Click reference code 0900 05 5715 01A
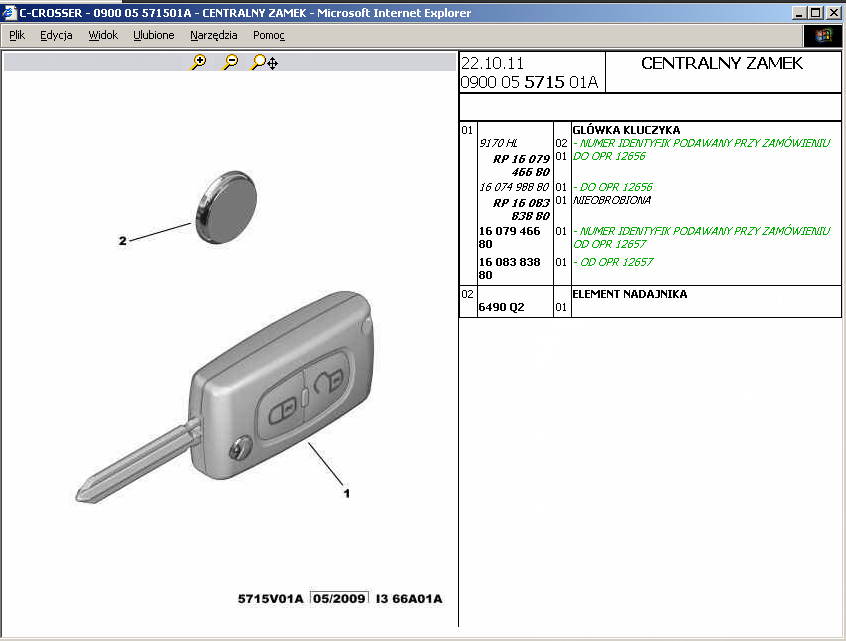Image resolution: width=846 pixels, height=641 pixels. (529, 82)
